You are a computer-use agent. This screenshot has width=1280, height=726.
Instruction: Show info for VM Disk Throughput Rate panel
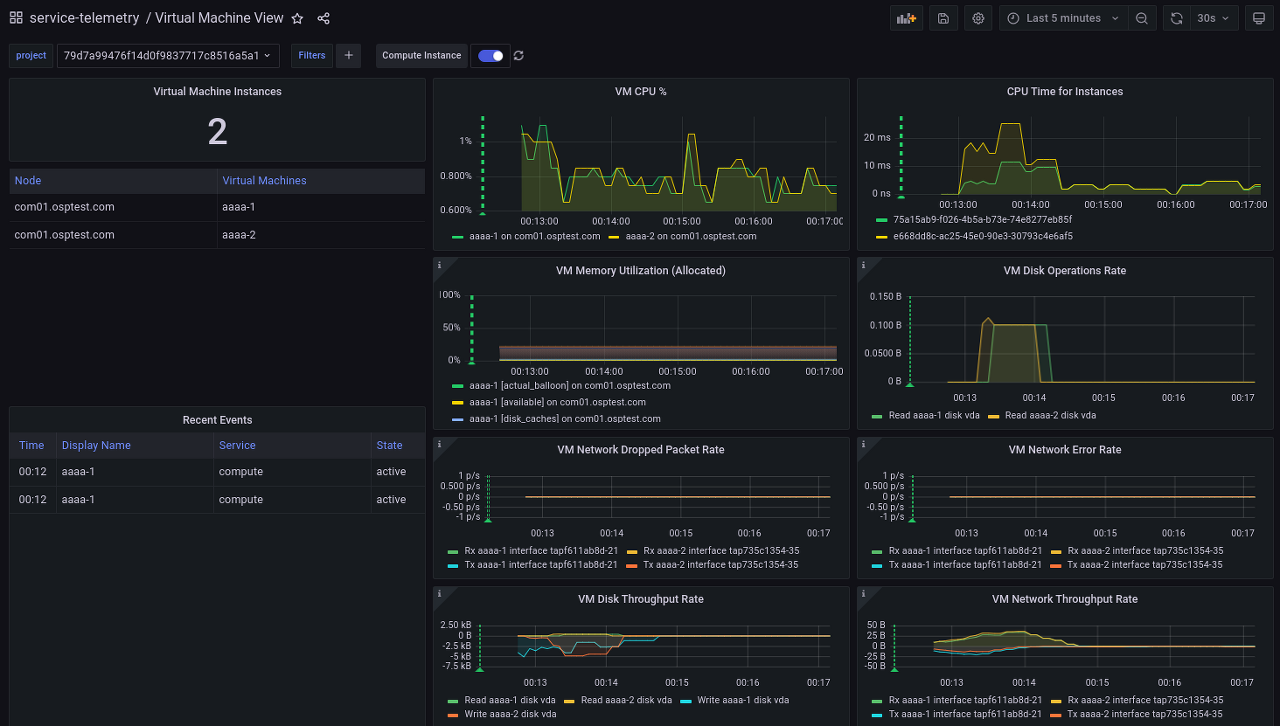440,594
